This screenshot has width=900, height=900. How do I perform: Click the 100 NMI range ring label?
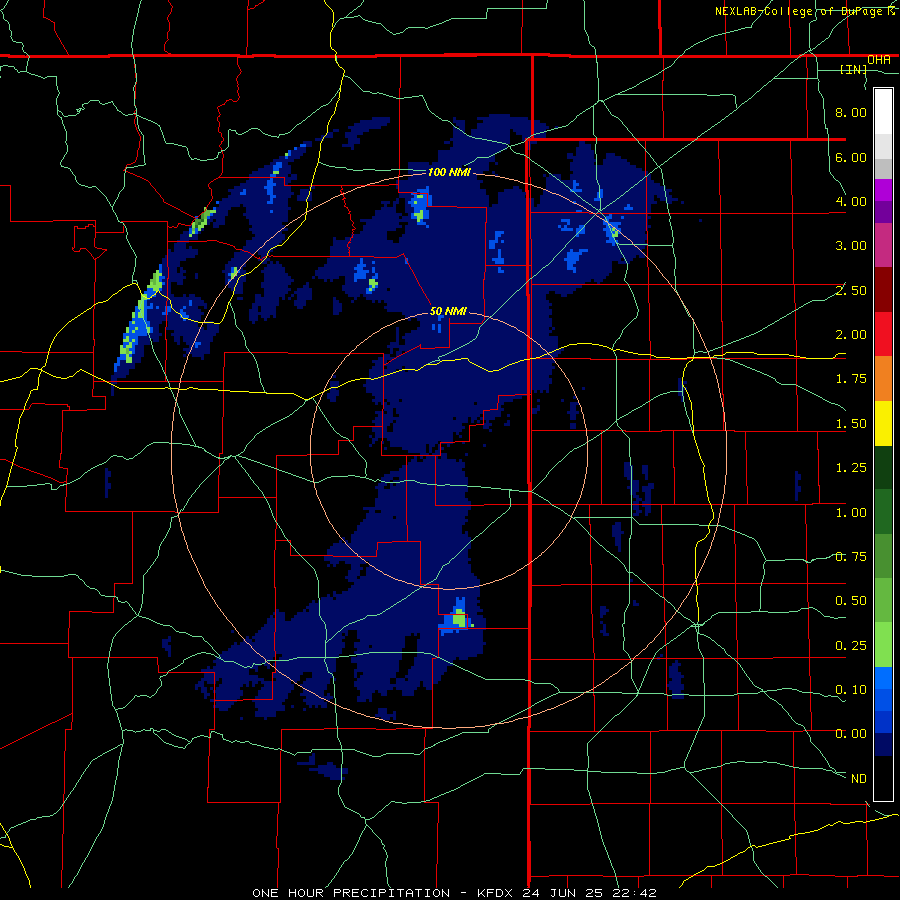pos(449,172)
